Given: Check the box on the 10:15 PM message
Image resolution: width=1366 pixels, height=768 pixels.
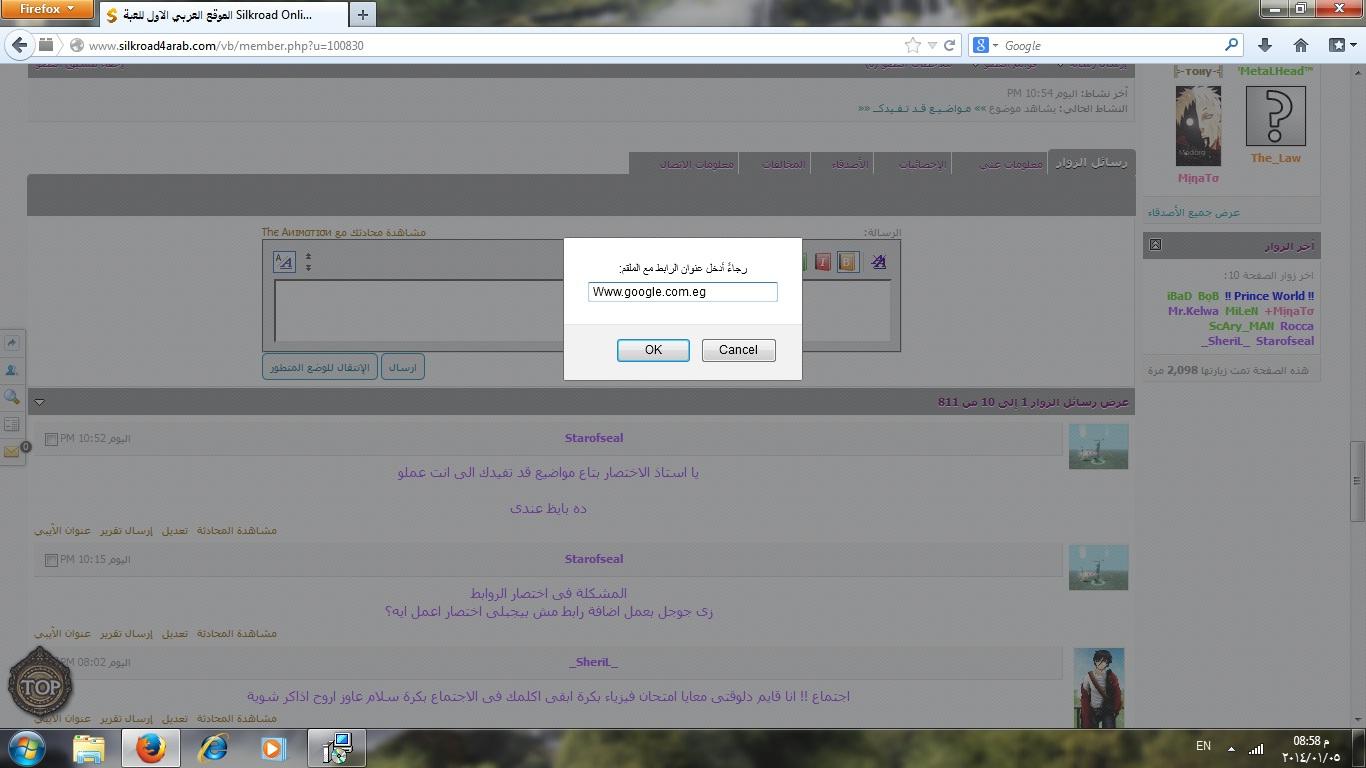Looking at the screenshot, I should click(51, 560).
